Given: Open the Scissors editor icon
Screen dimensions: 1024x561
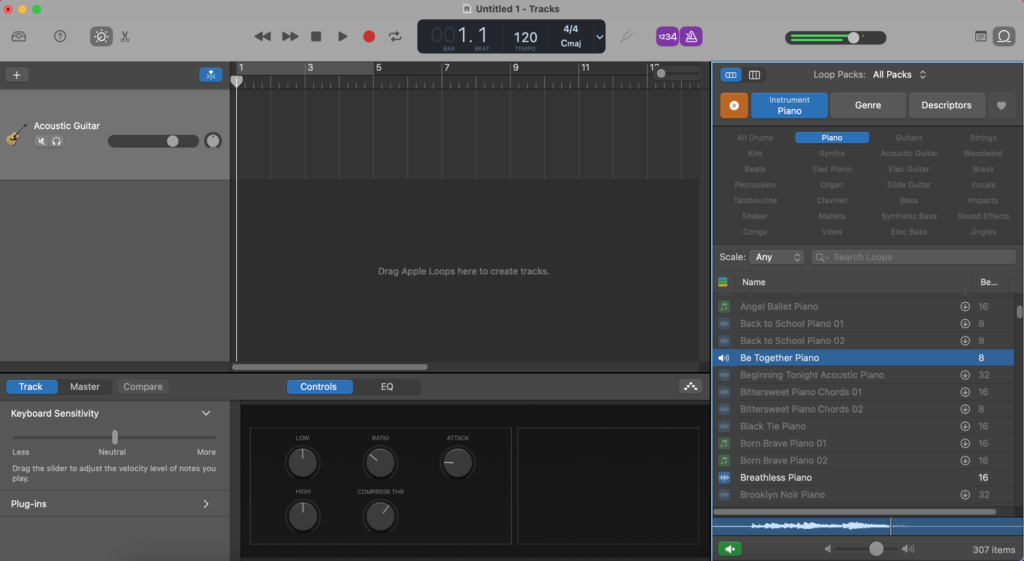Looking at the screenshot, I should pos(125,36).
